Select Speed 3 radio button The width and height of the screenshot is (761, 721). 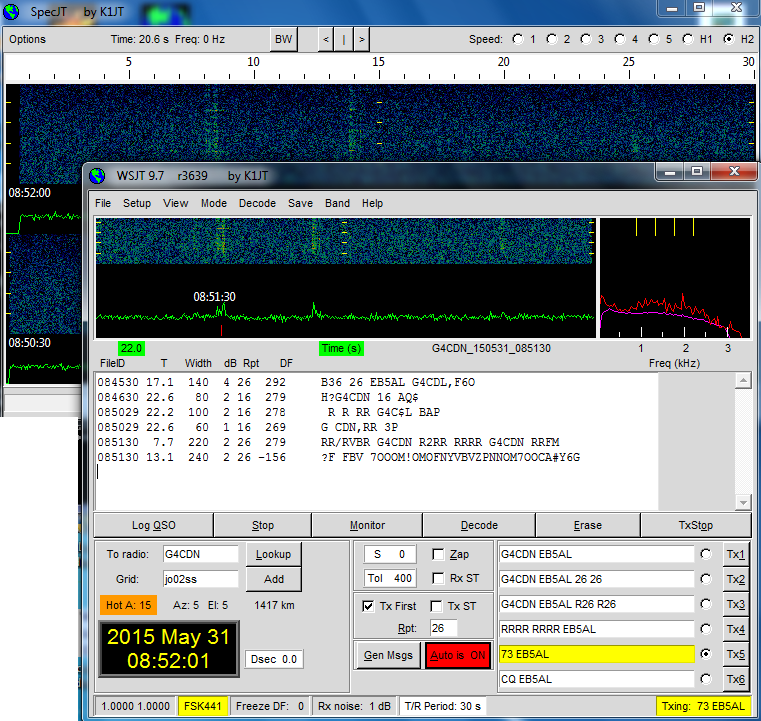pyautogui.click(x=586, y=39)
